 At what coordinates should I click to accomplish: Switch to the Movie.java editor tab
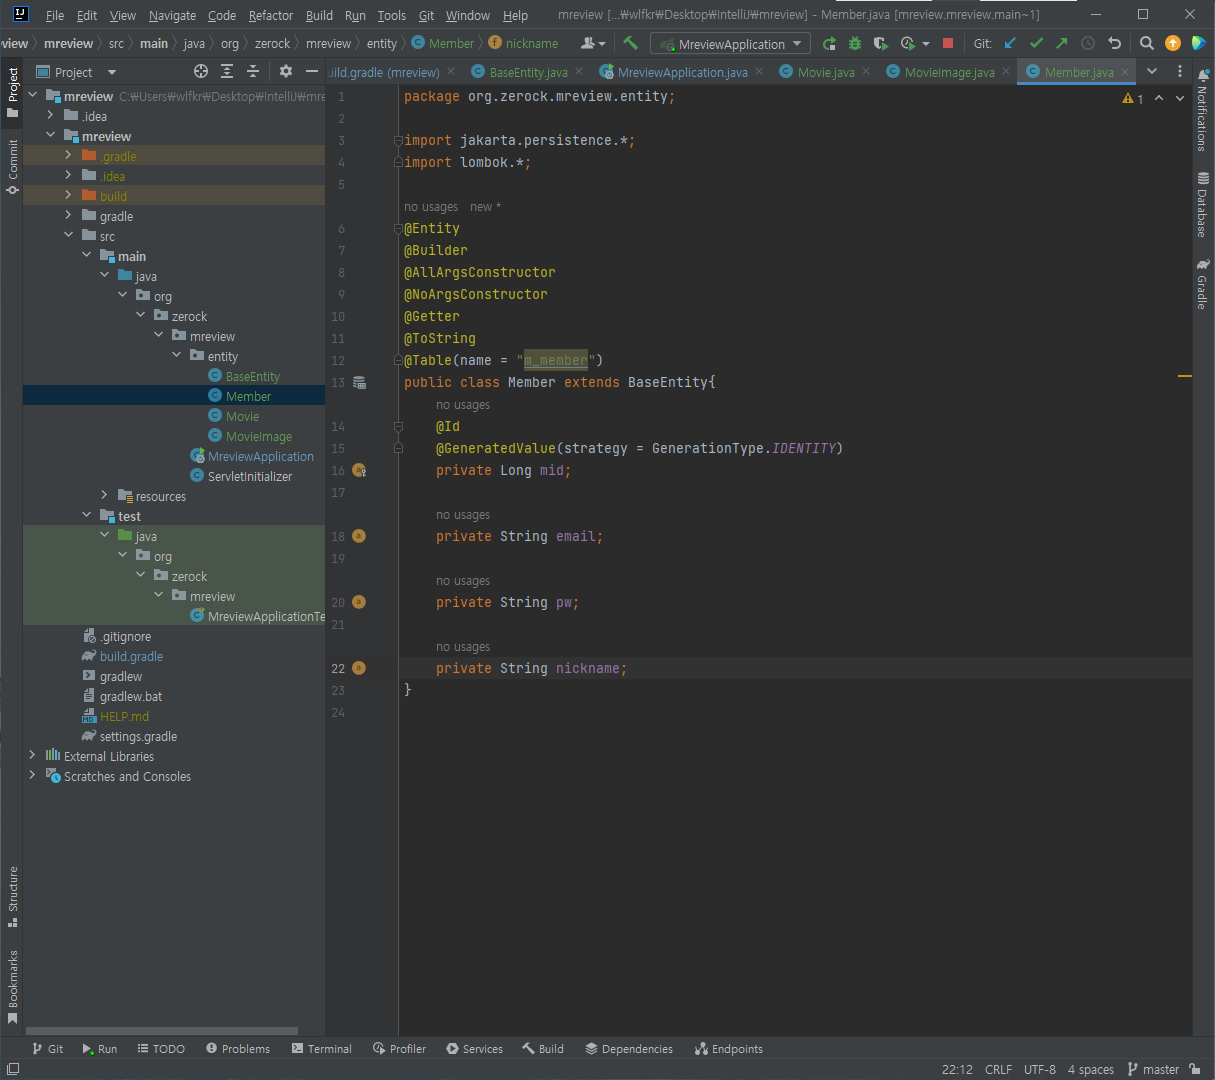click(x=825, y=72)
